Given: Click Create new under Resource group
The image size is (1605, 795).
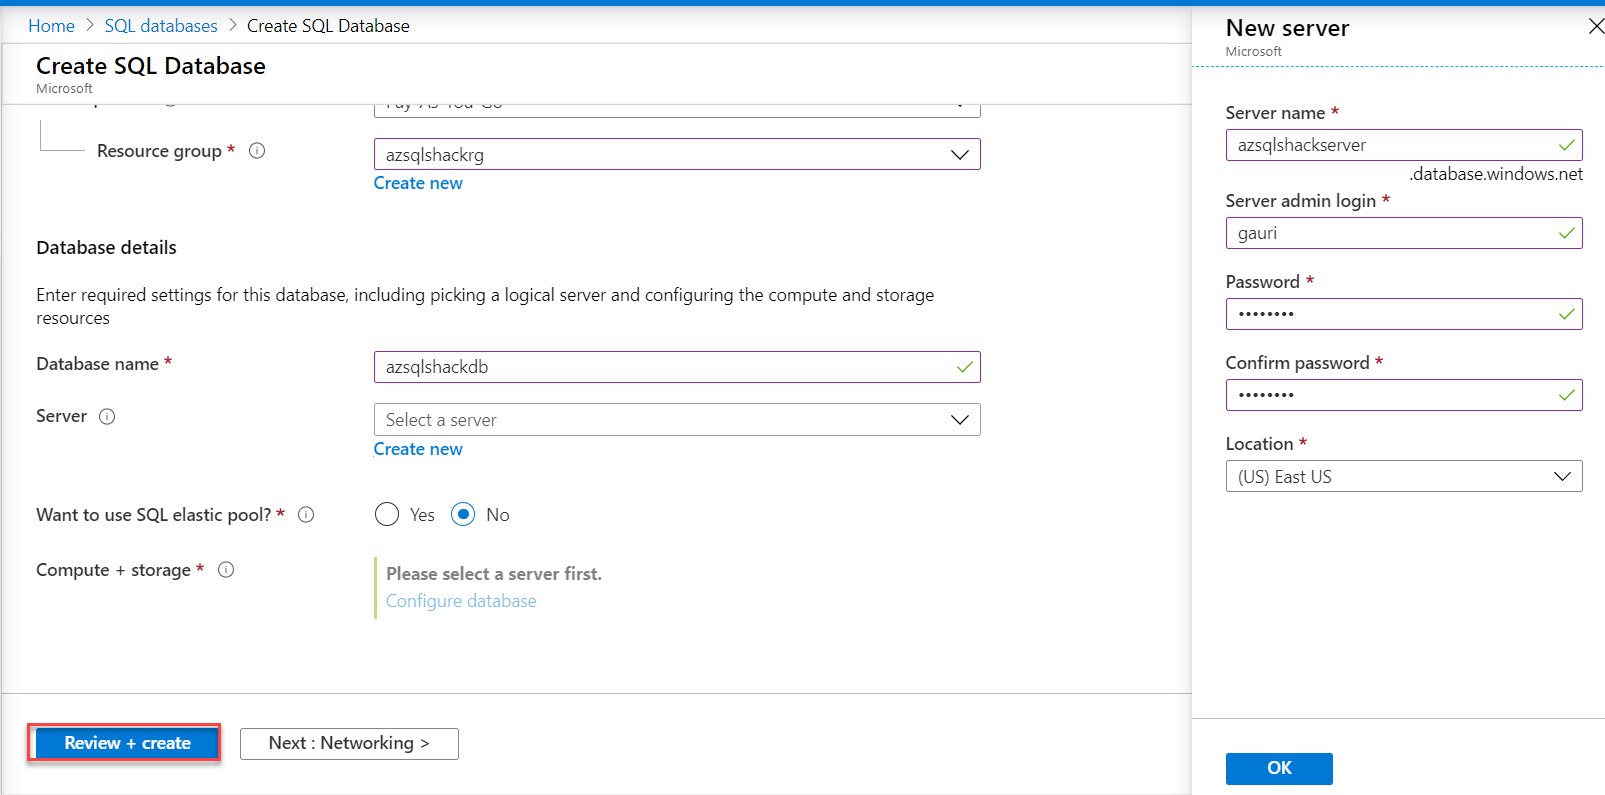Looking at the screenshot, I should pos(418,183).
